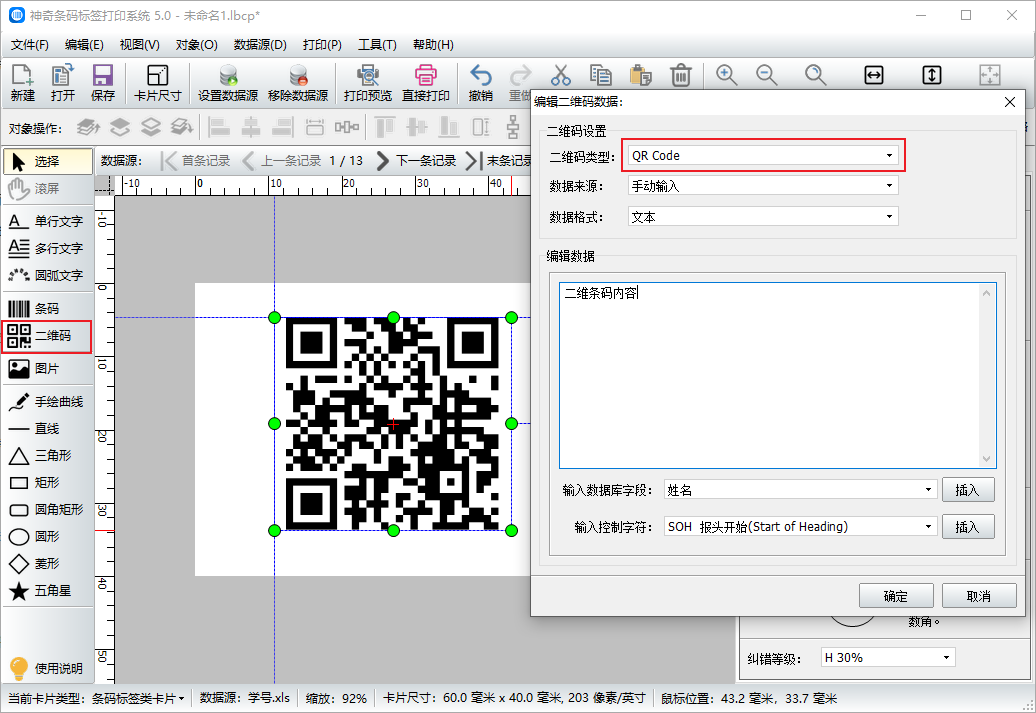Open the 二维码类型 QR Code dropdown
1036x713 pixels.
click(x=762, y=155)
